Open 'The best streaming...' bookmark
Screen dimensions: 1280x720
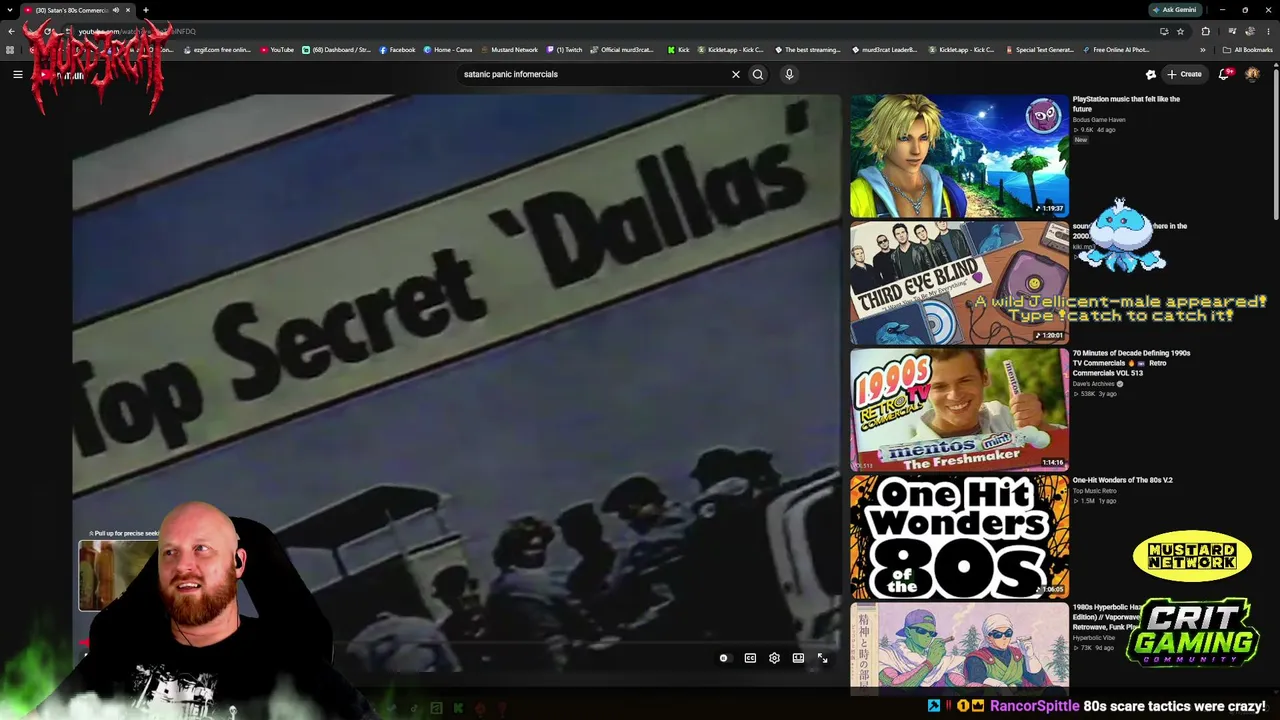tap(808, 50)
